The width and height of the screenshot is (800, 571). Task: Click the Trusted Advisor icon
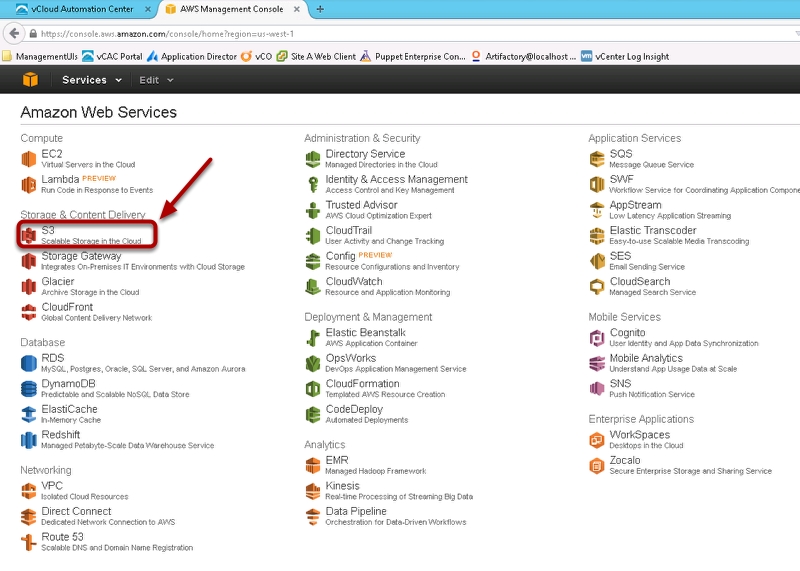[313, 210]
